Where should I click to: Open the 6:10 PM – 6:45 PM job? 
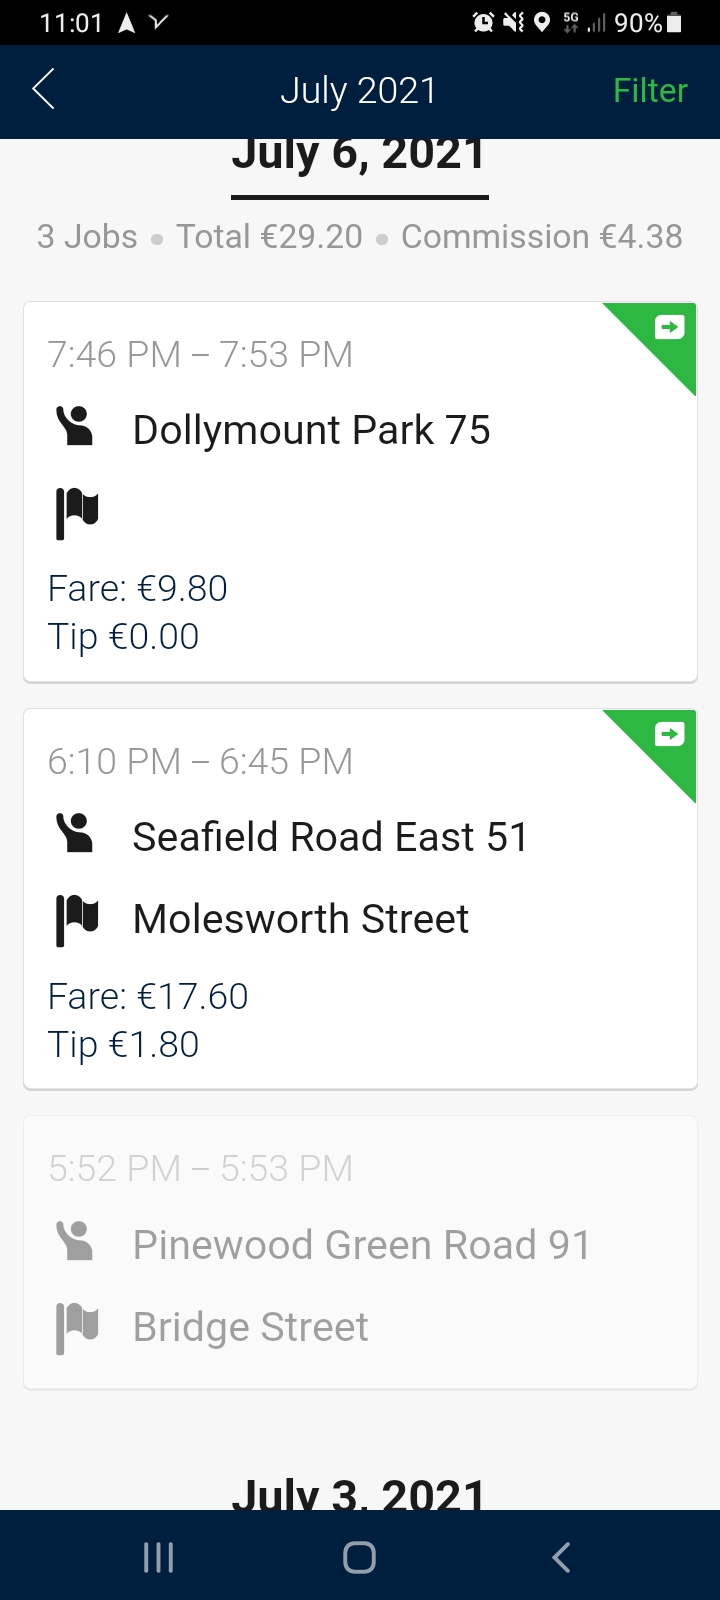click(x=200, y=762)
